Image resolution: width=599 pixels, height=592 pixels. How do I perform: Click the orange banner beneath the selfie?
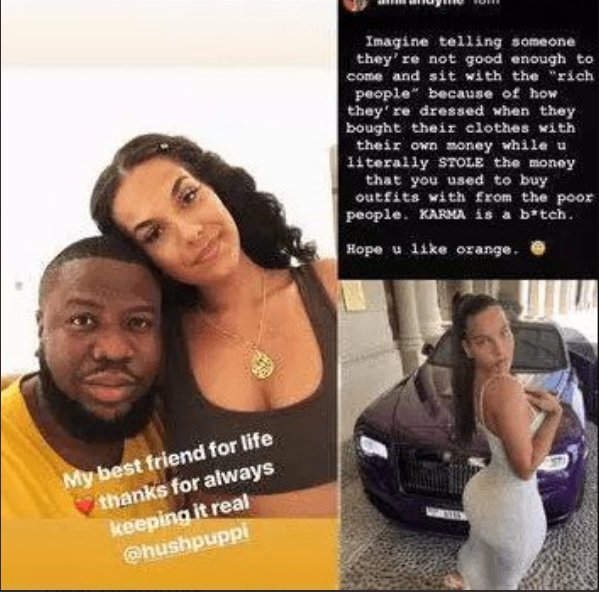pos(169,554)
